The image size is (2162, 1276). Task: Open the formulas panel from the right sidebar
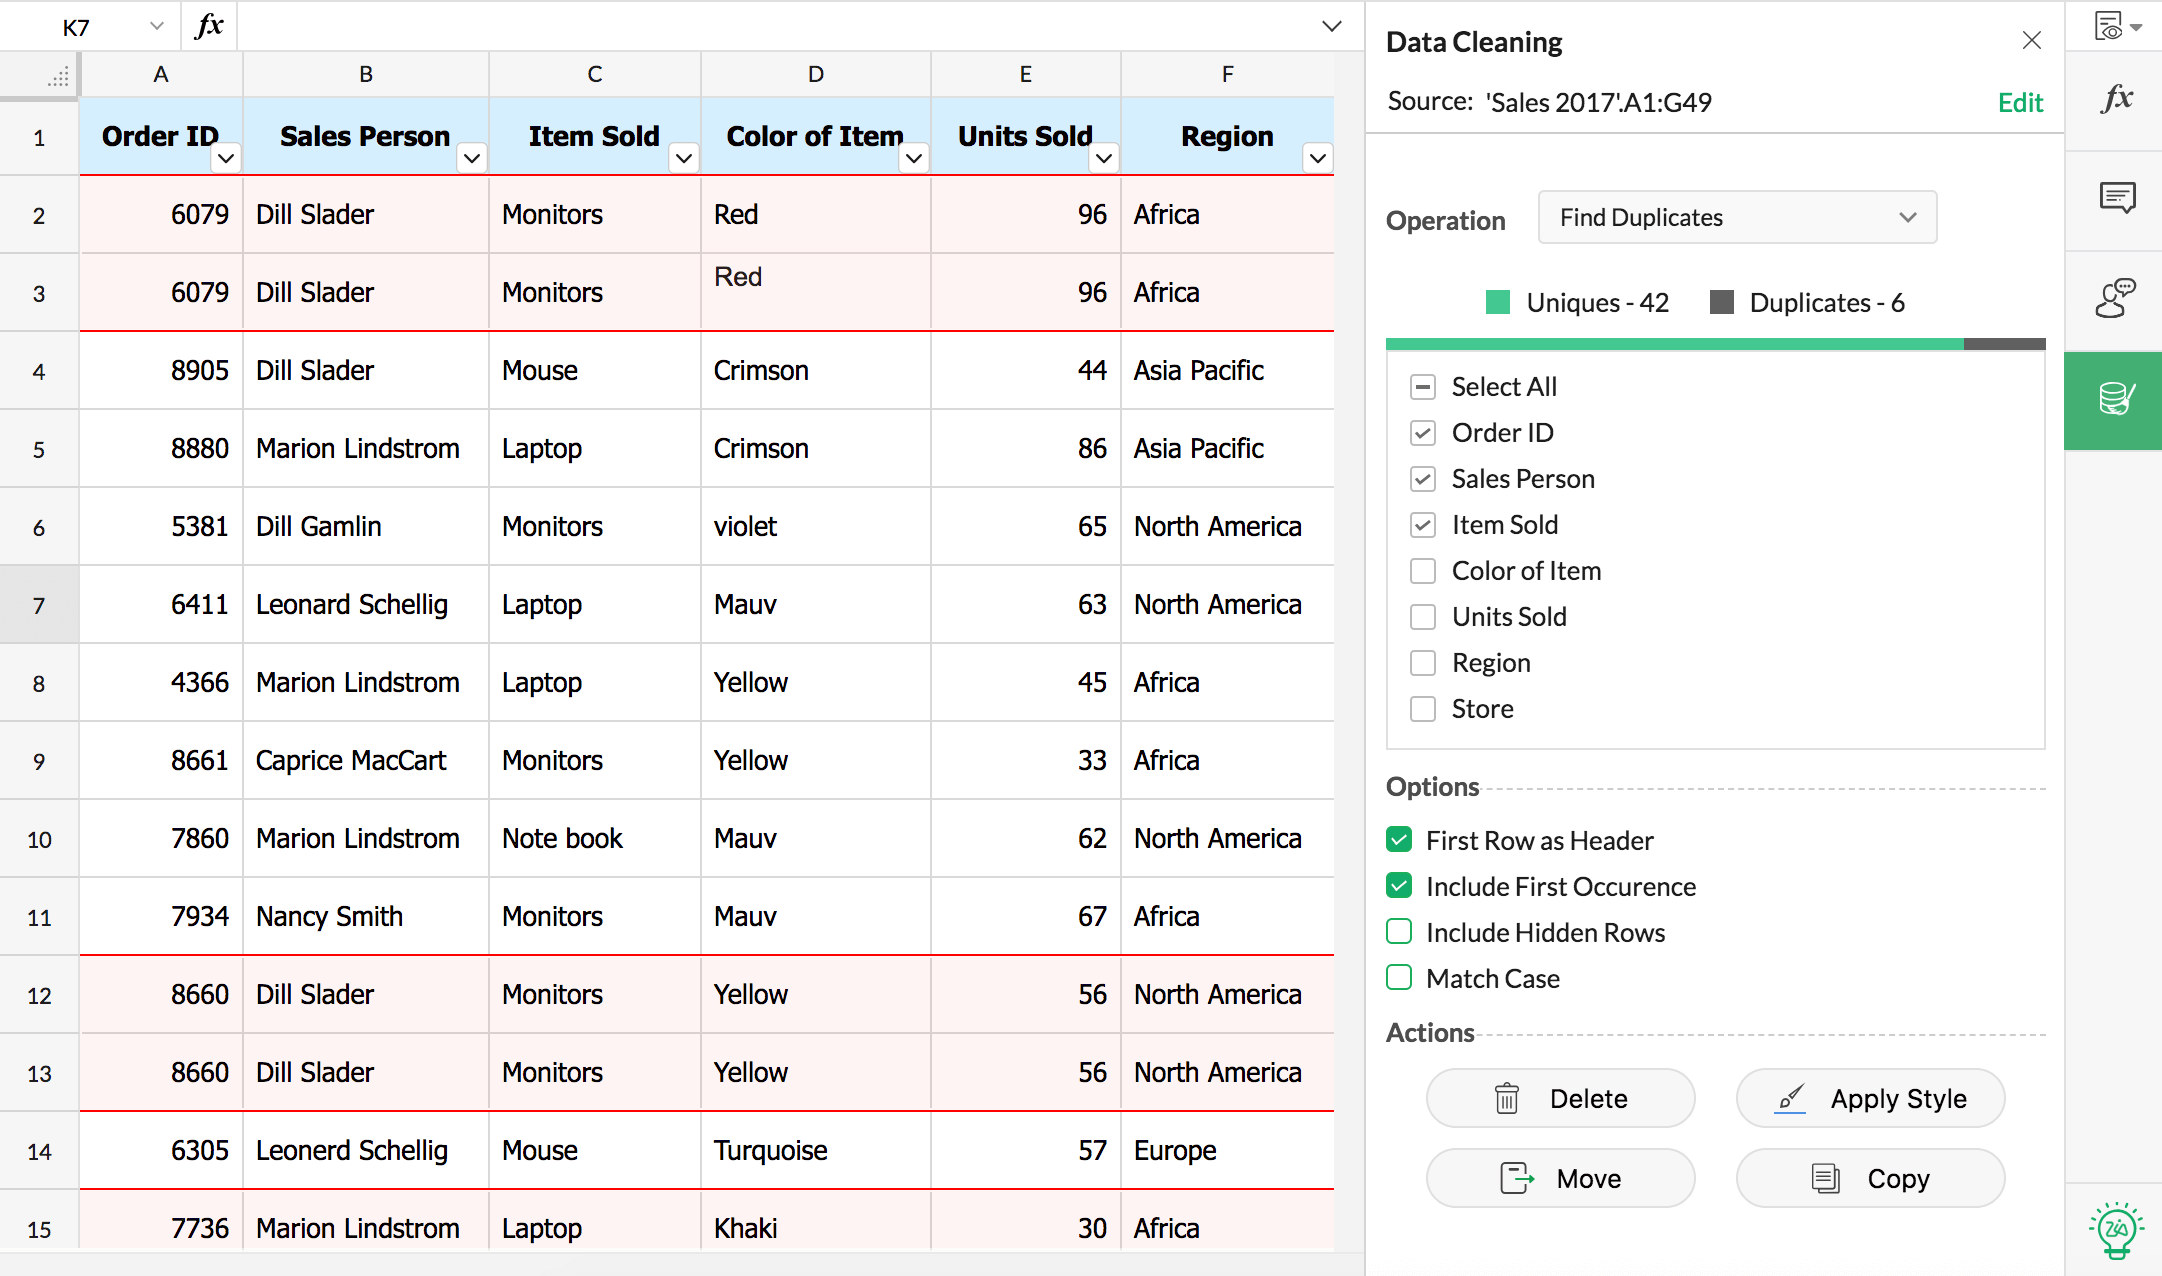point(2116,97)
